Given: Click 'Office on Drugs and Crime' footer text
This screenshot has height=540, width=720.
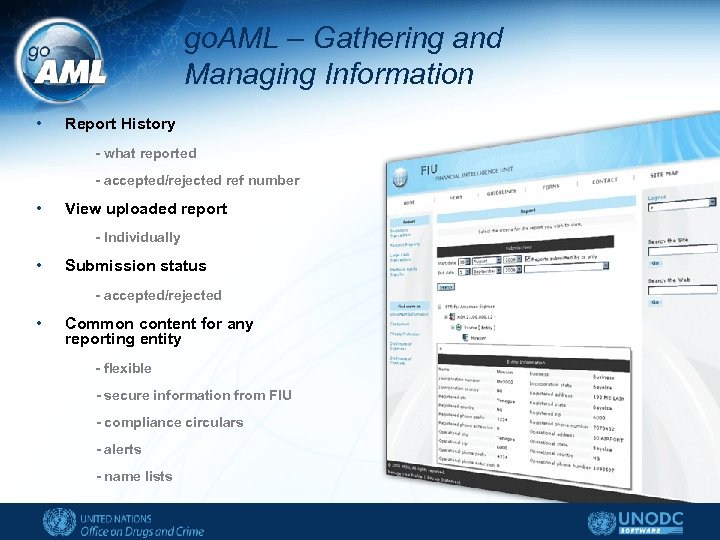Looking at the screenshot, I should pos(142,532).
